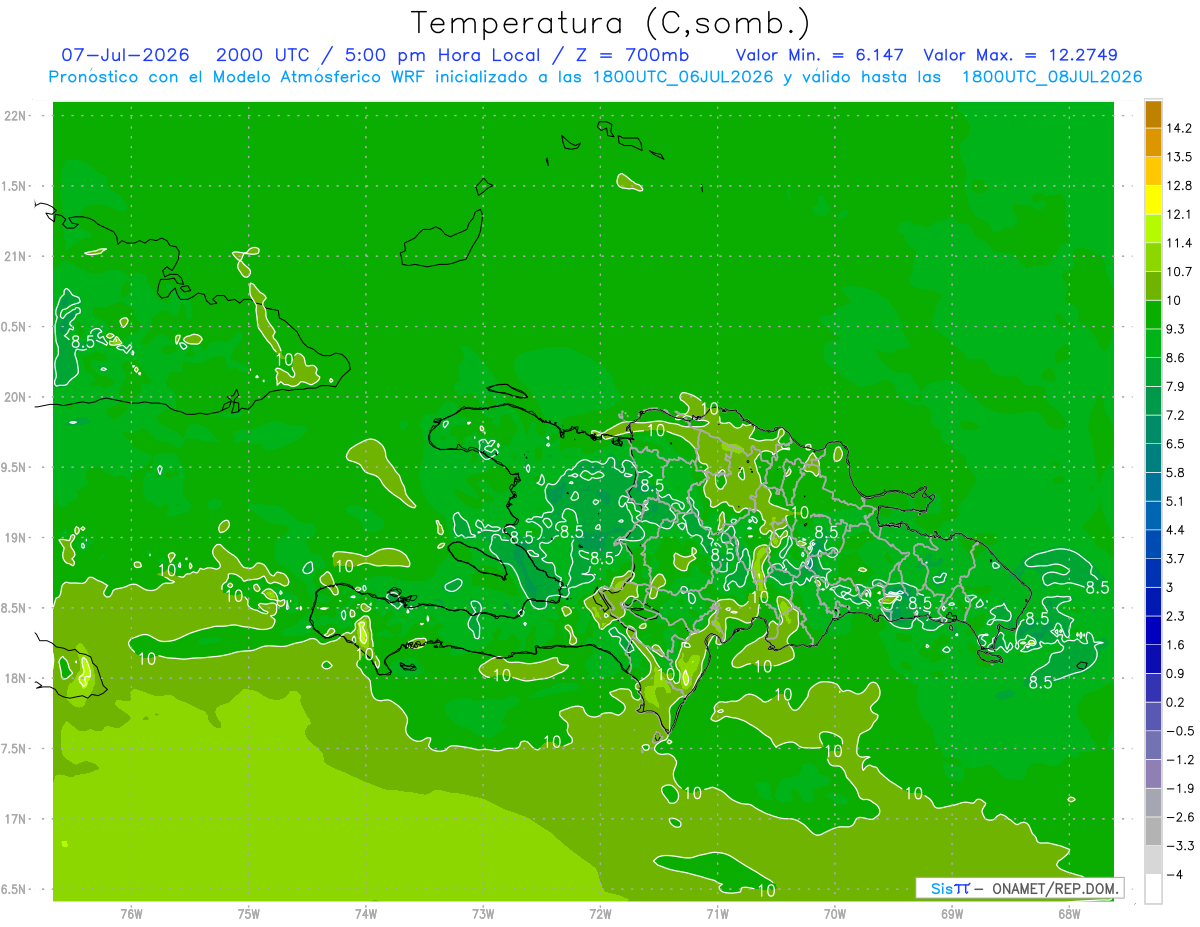Click the "71W" longitude label
1200x927 pixels.
click(x=717, y=913)
